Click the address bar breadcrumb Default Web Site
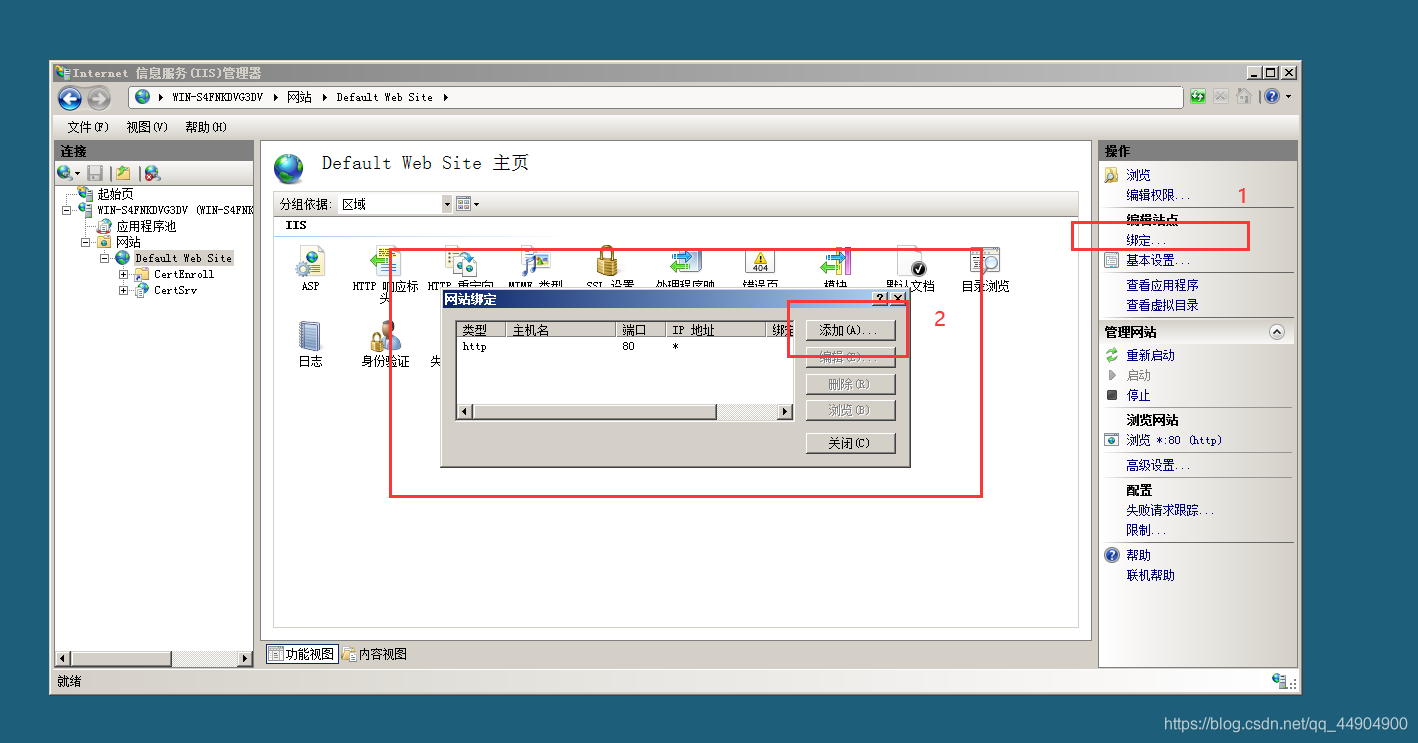The height and width of the screenshot is (743, 1418). [x=384, y=97]
